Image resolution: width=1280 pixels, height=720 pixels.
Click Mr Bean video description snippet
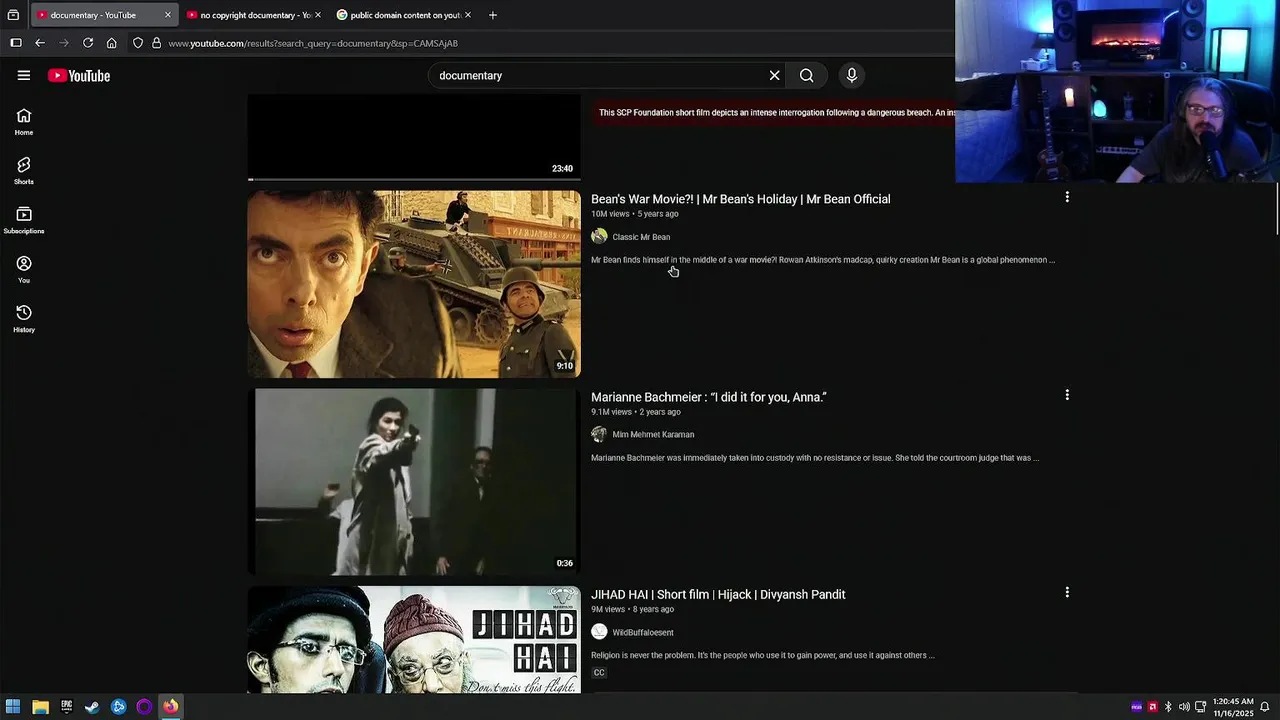pyautogui.click(x=823, y=260)
